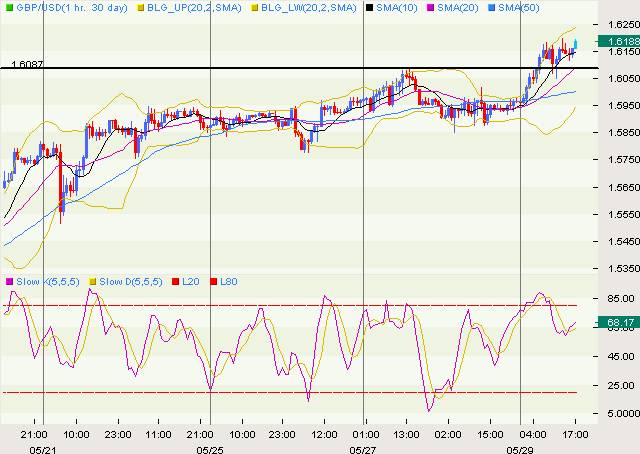Screen dimensions: 640x454
Task: Select the Slow D(5,5,5) legend label
Action: 131,281
